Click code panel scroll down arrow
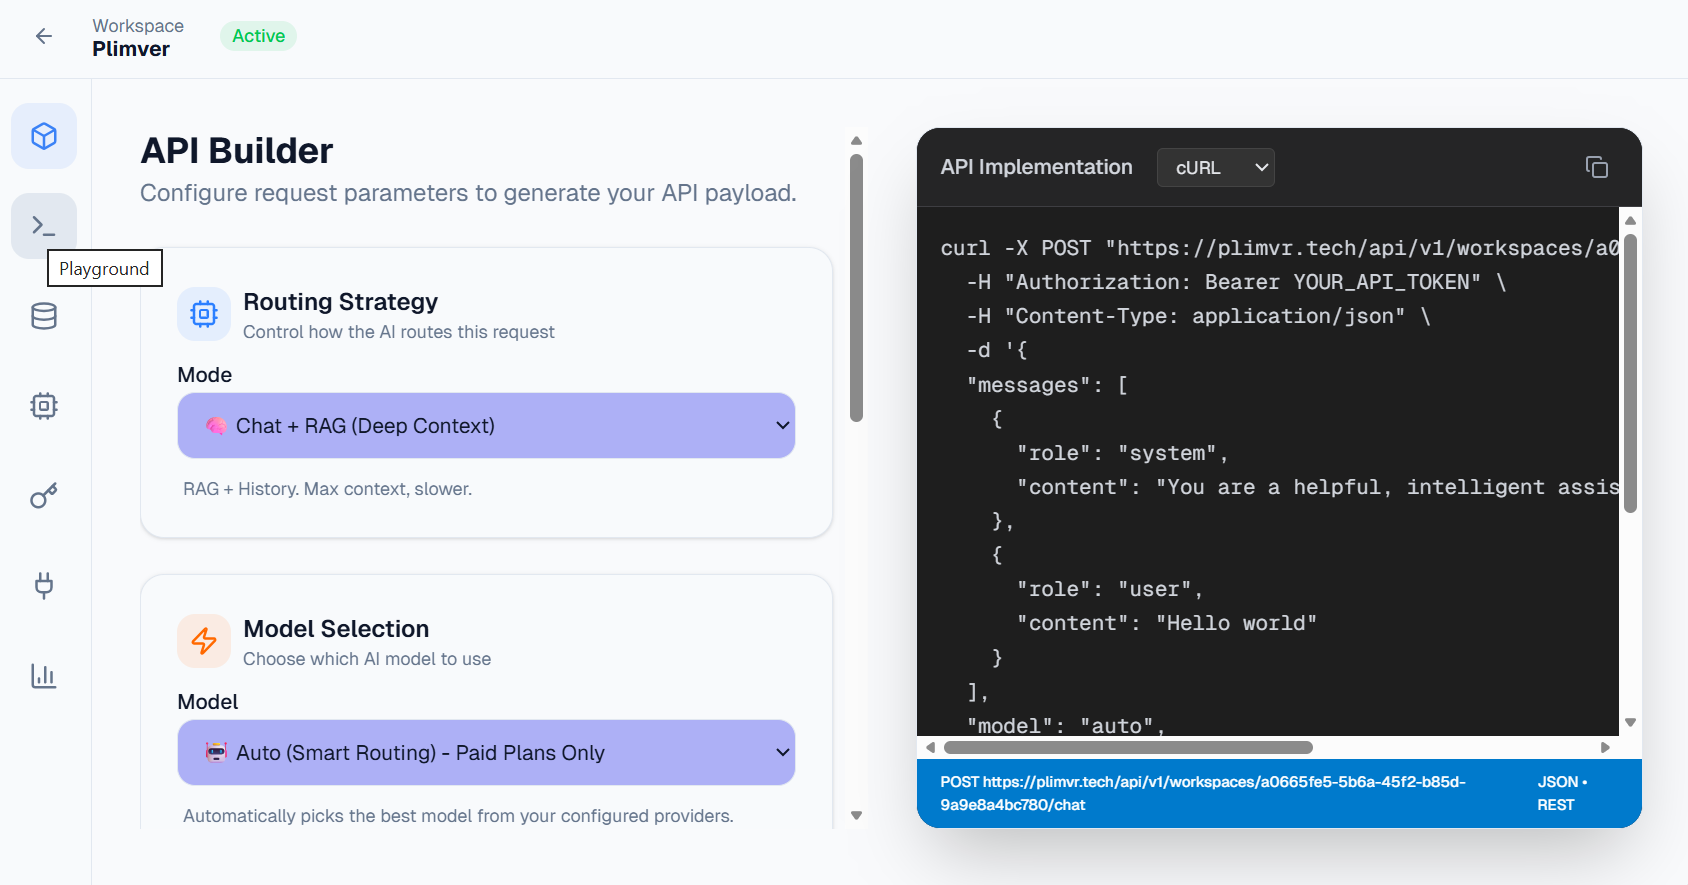1688x885 pixels. [1630, 722]
